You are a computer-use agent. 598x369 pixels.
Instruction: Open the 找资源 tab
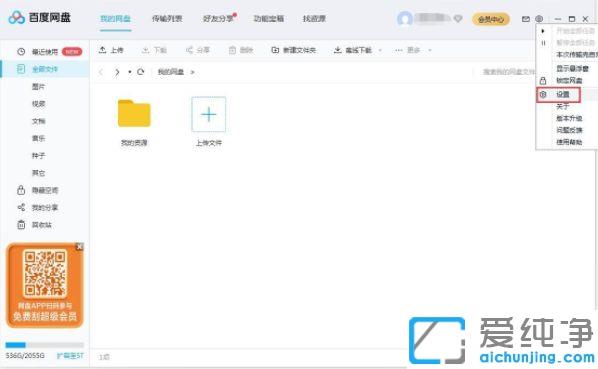314,18
